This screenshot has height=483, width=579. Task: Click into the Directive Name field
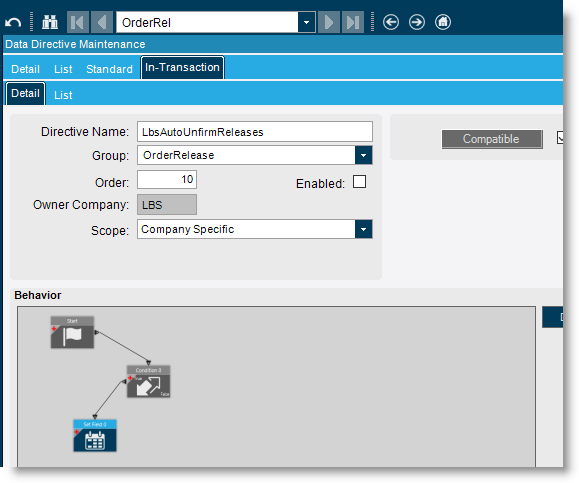tap(255, 131)
